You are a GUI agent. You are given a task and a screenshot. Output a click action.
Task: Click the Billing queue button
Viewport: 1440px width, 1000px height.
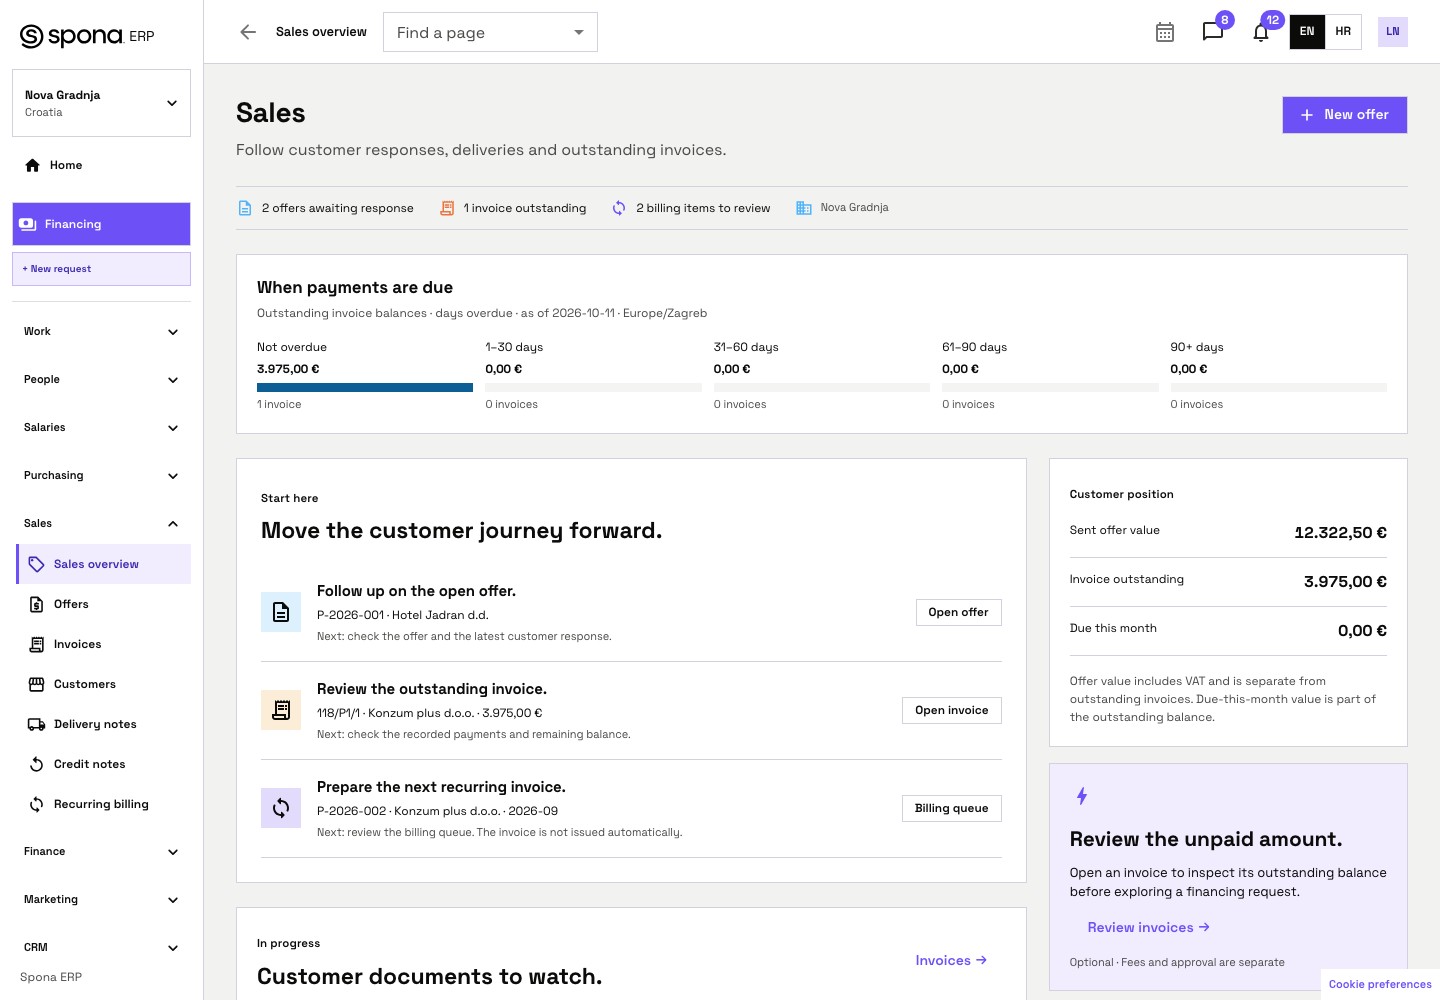[951, 808]
